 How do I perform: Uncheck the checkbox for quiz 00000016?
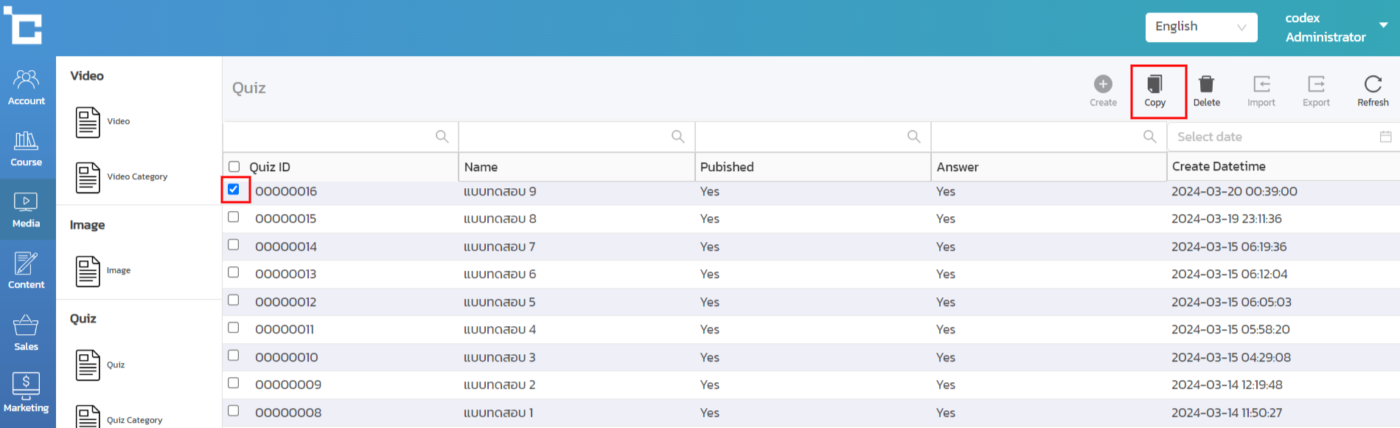[234, 189]
